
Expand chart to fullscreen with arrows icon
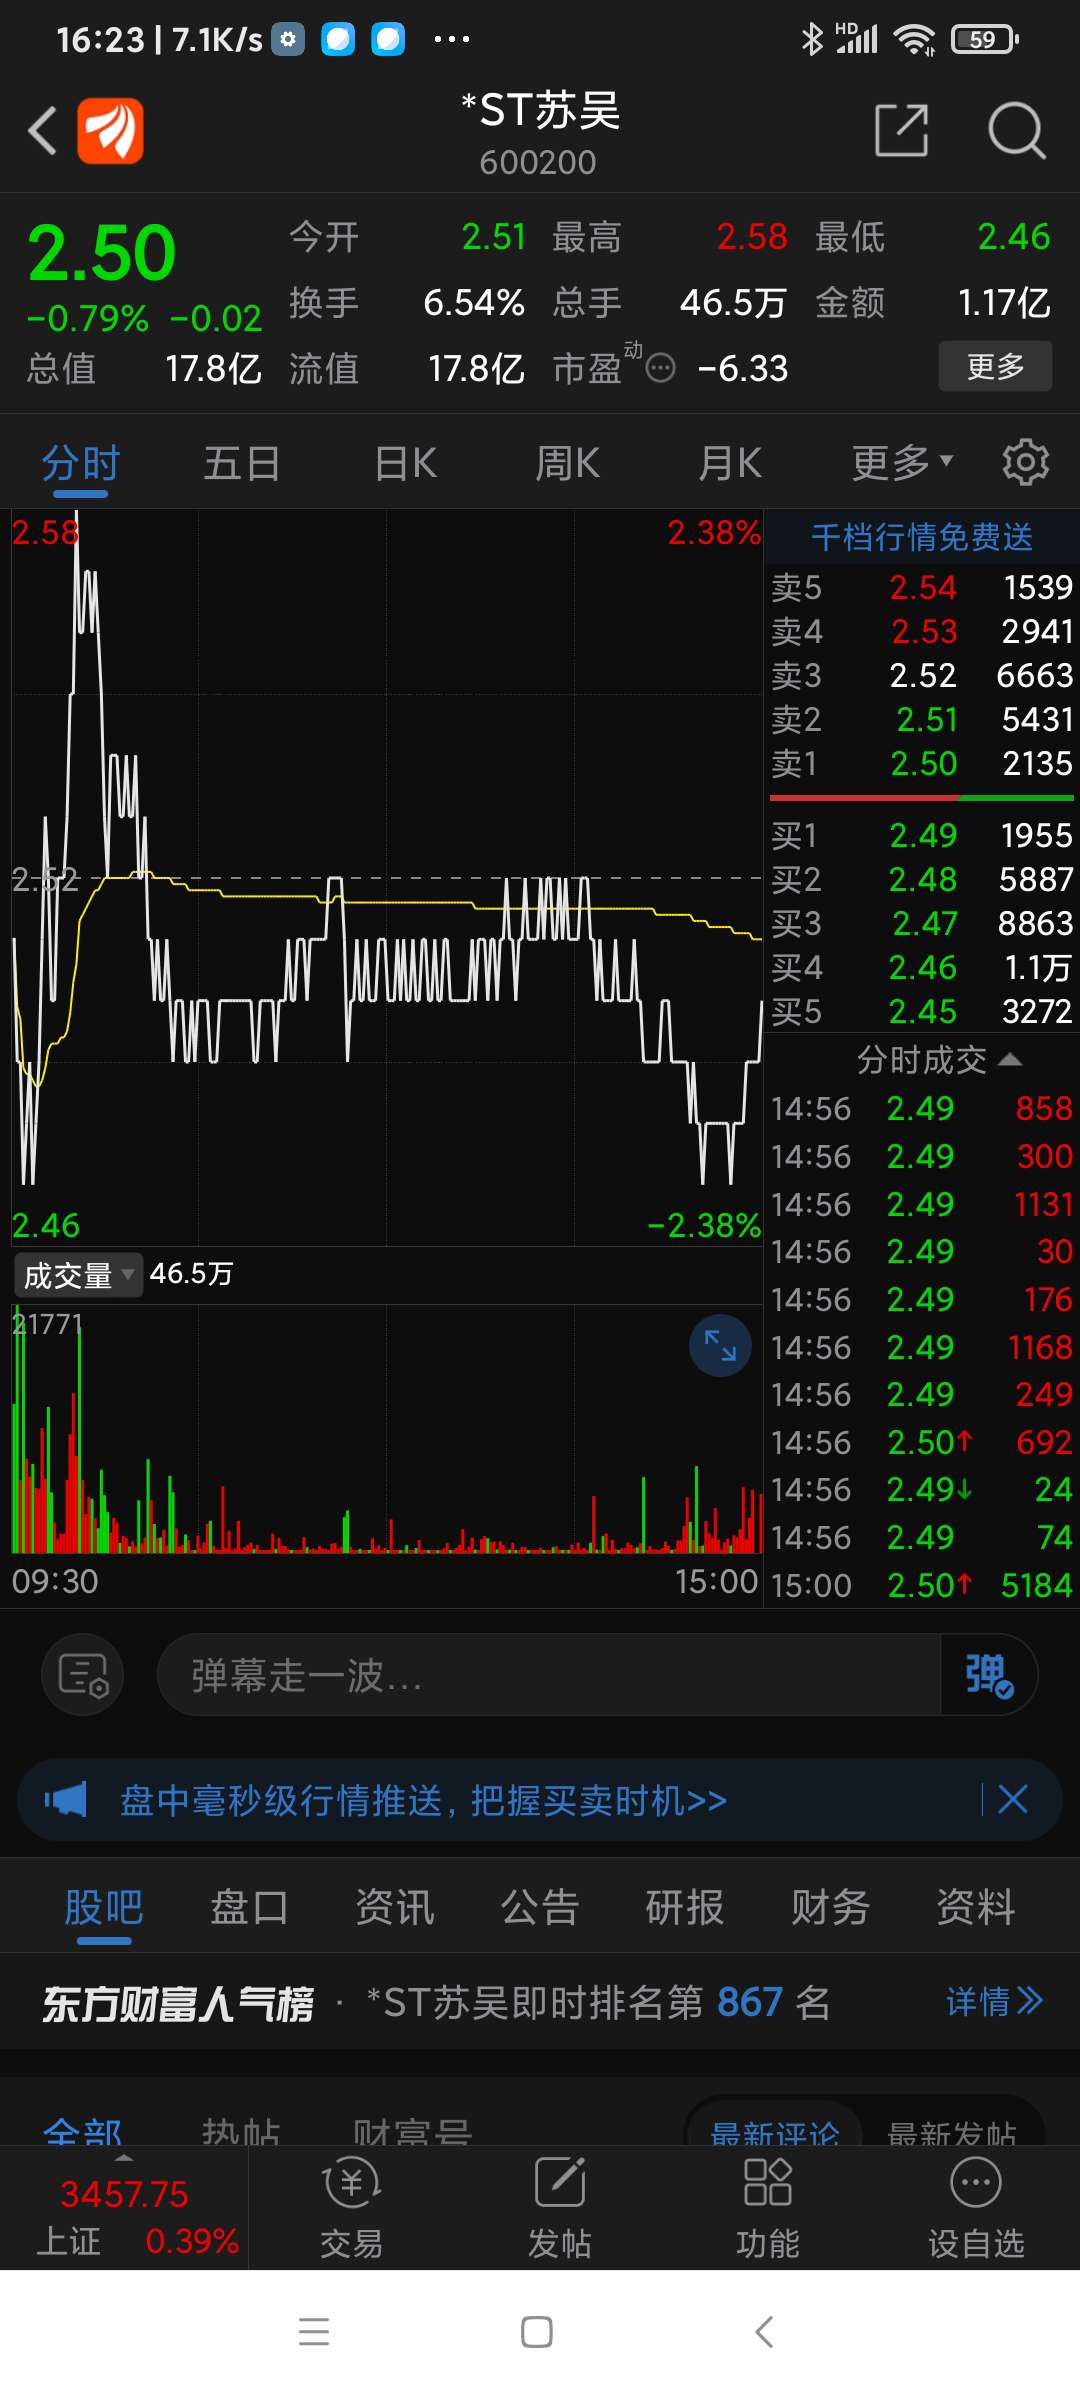click(x=720, y=1346)
